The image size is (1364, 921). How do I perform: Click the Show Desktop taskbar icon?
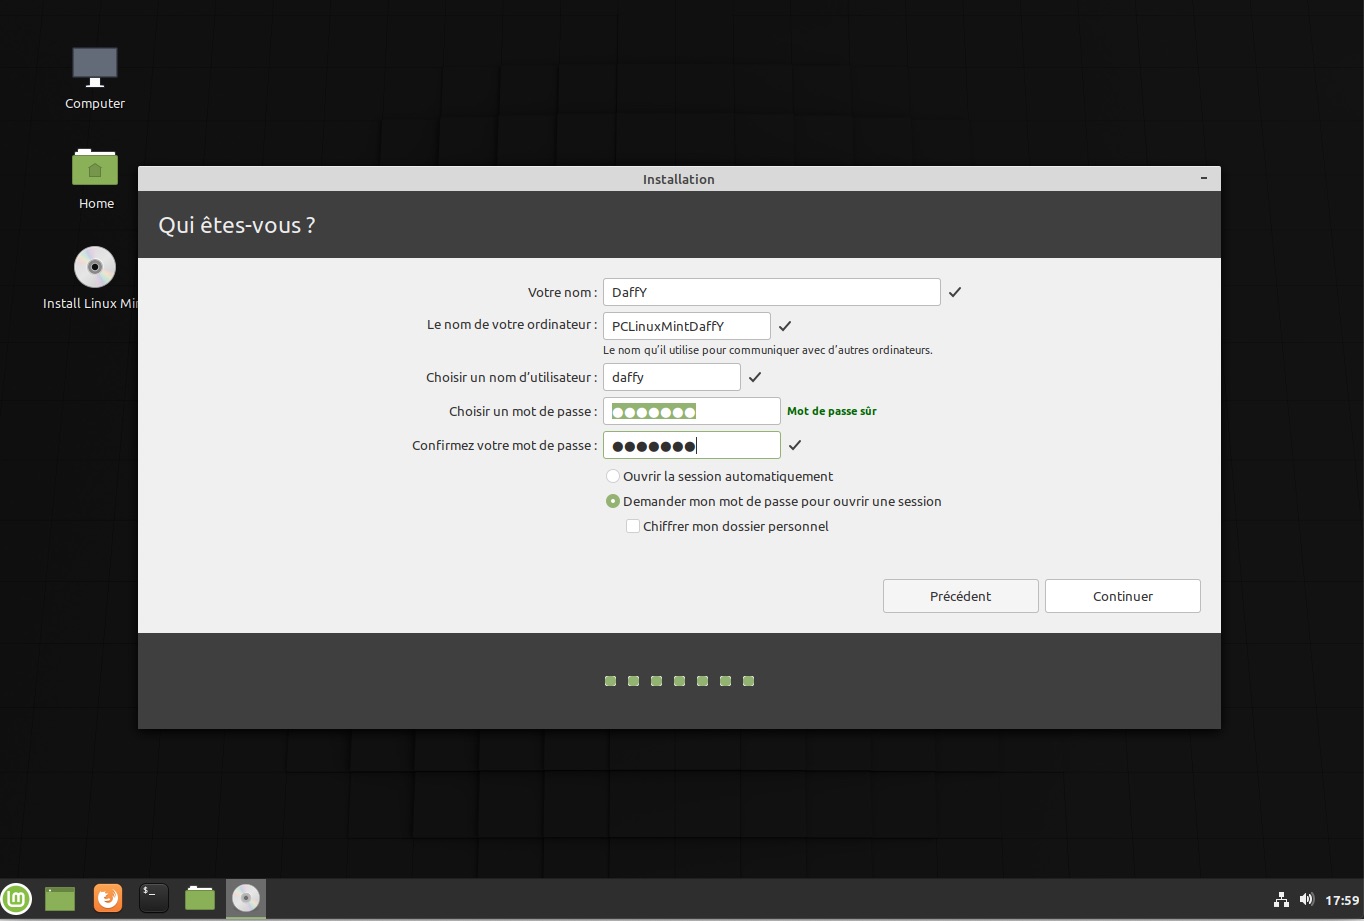(x=60, y=898)
